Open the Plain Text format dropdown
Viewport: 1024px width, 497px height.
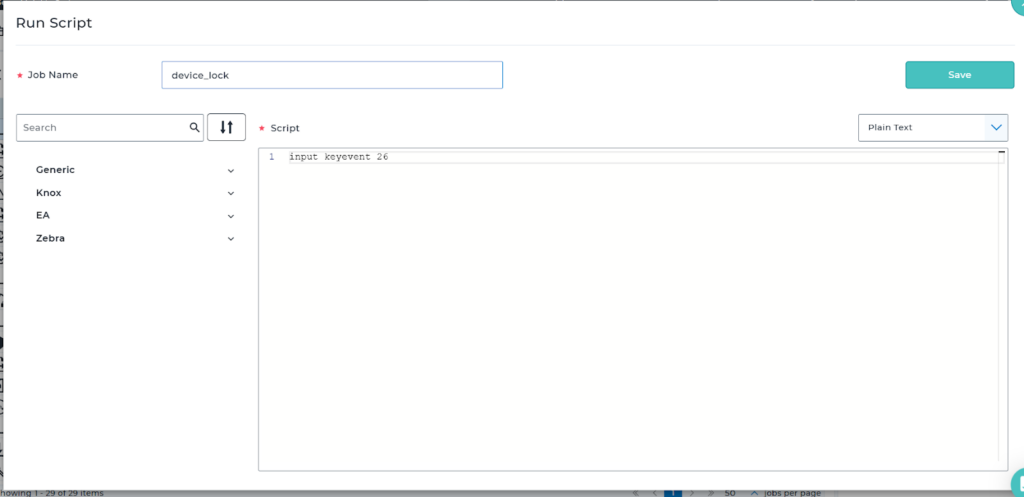tap(932, 128)
